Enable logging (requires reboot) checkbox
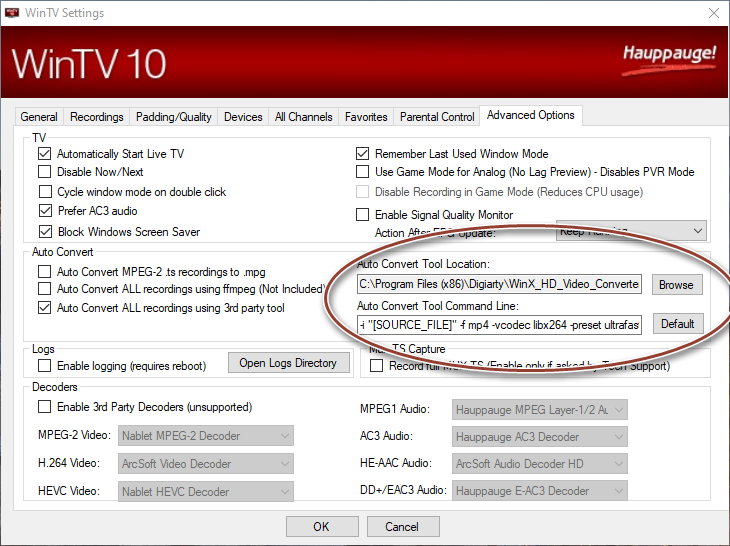This screenshot has width=730, height=546. [x=45, y=366]
